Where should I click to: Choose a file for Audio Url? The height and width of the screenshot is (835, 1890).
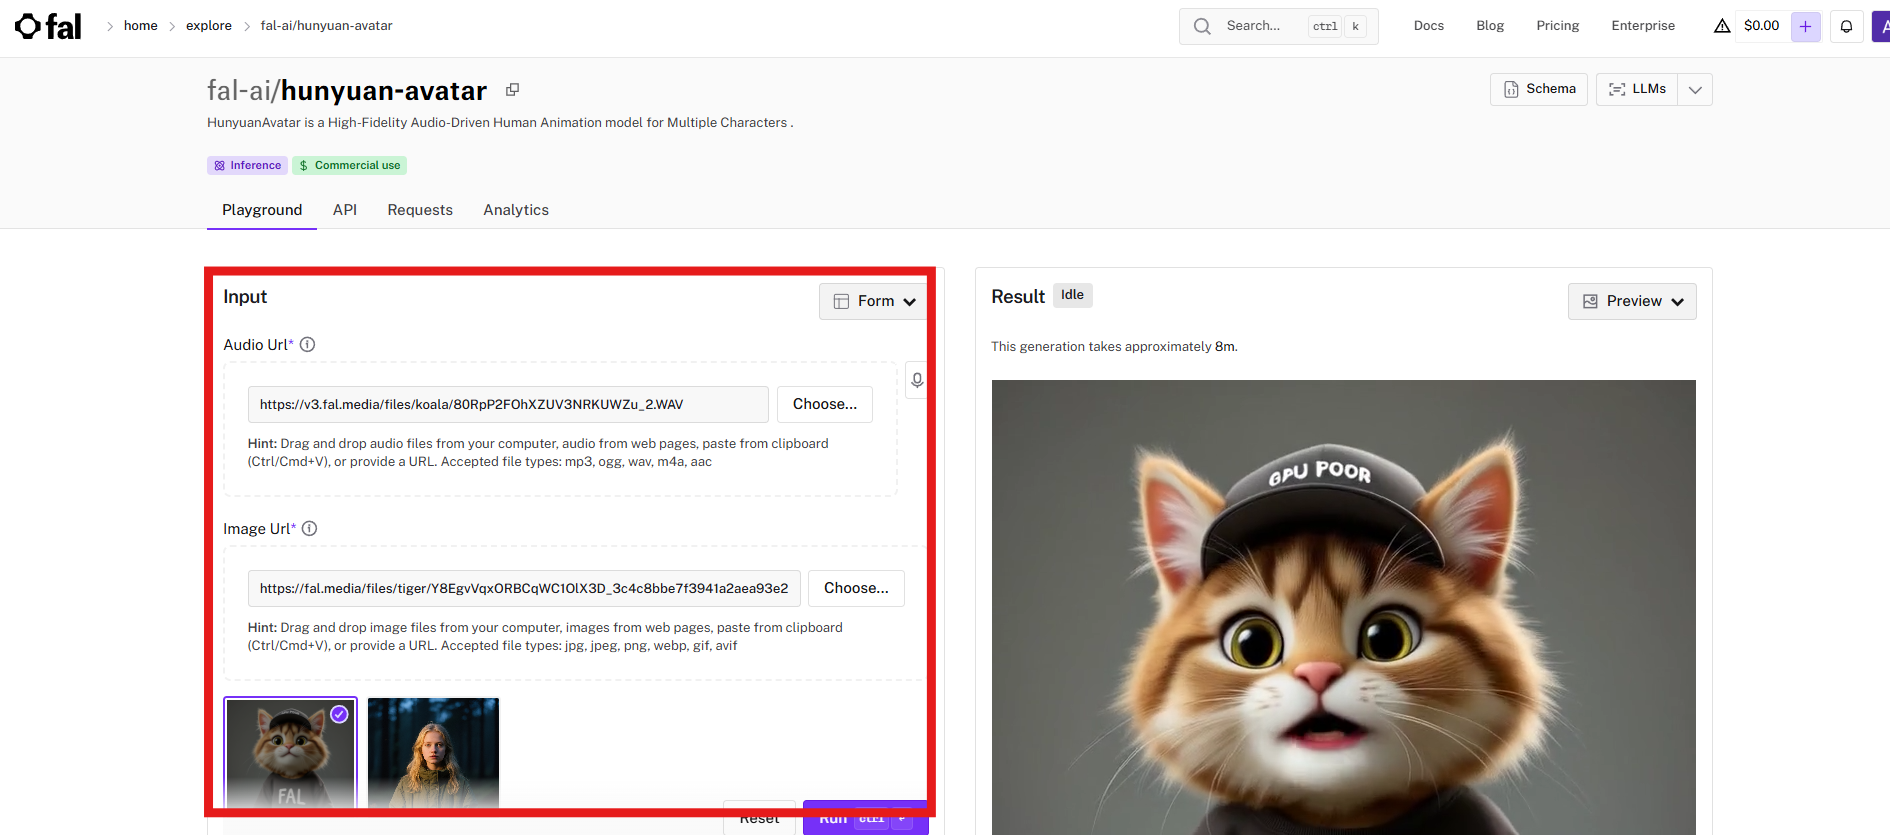click(825, 405)
